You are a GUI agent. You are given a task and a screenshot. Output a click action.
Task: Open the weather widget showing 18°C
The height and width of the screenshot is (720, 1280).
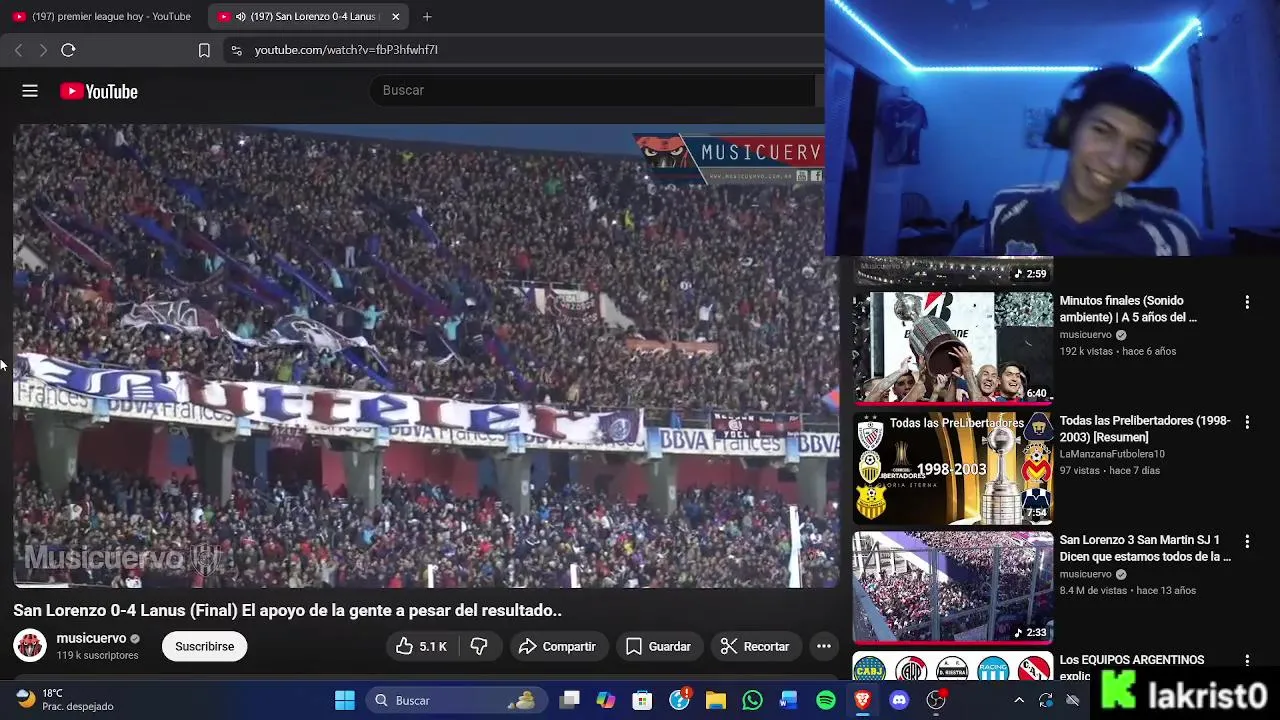pos(66,699)
